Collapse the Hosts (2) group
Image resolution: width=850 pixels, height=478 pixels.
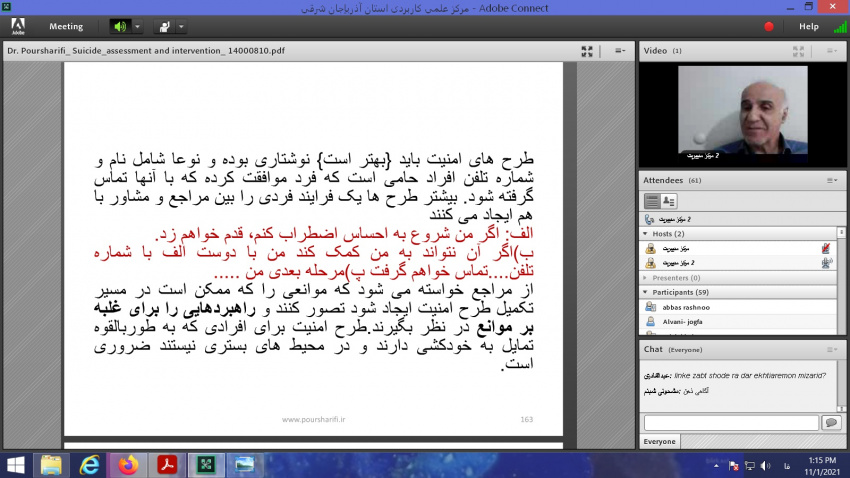click(647, 233)
